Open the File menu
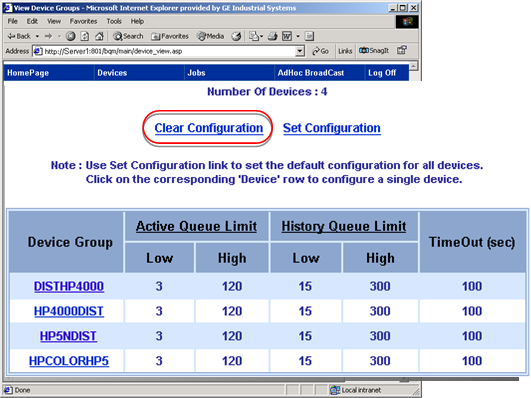This screenshot has height=398, width=531. (13, 21)
